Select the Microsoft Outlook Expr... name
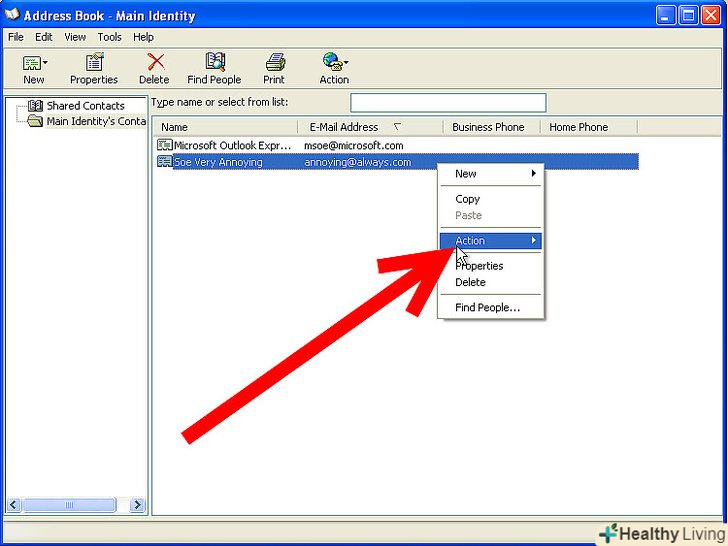The height and width of the screenshot is (546, 728). 233,145
